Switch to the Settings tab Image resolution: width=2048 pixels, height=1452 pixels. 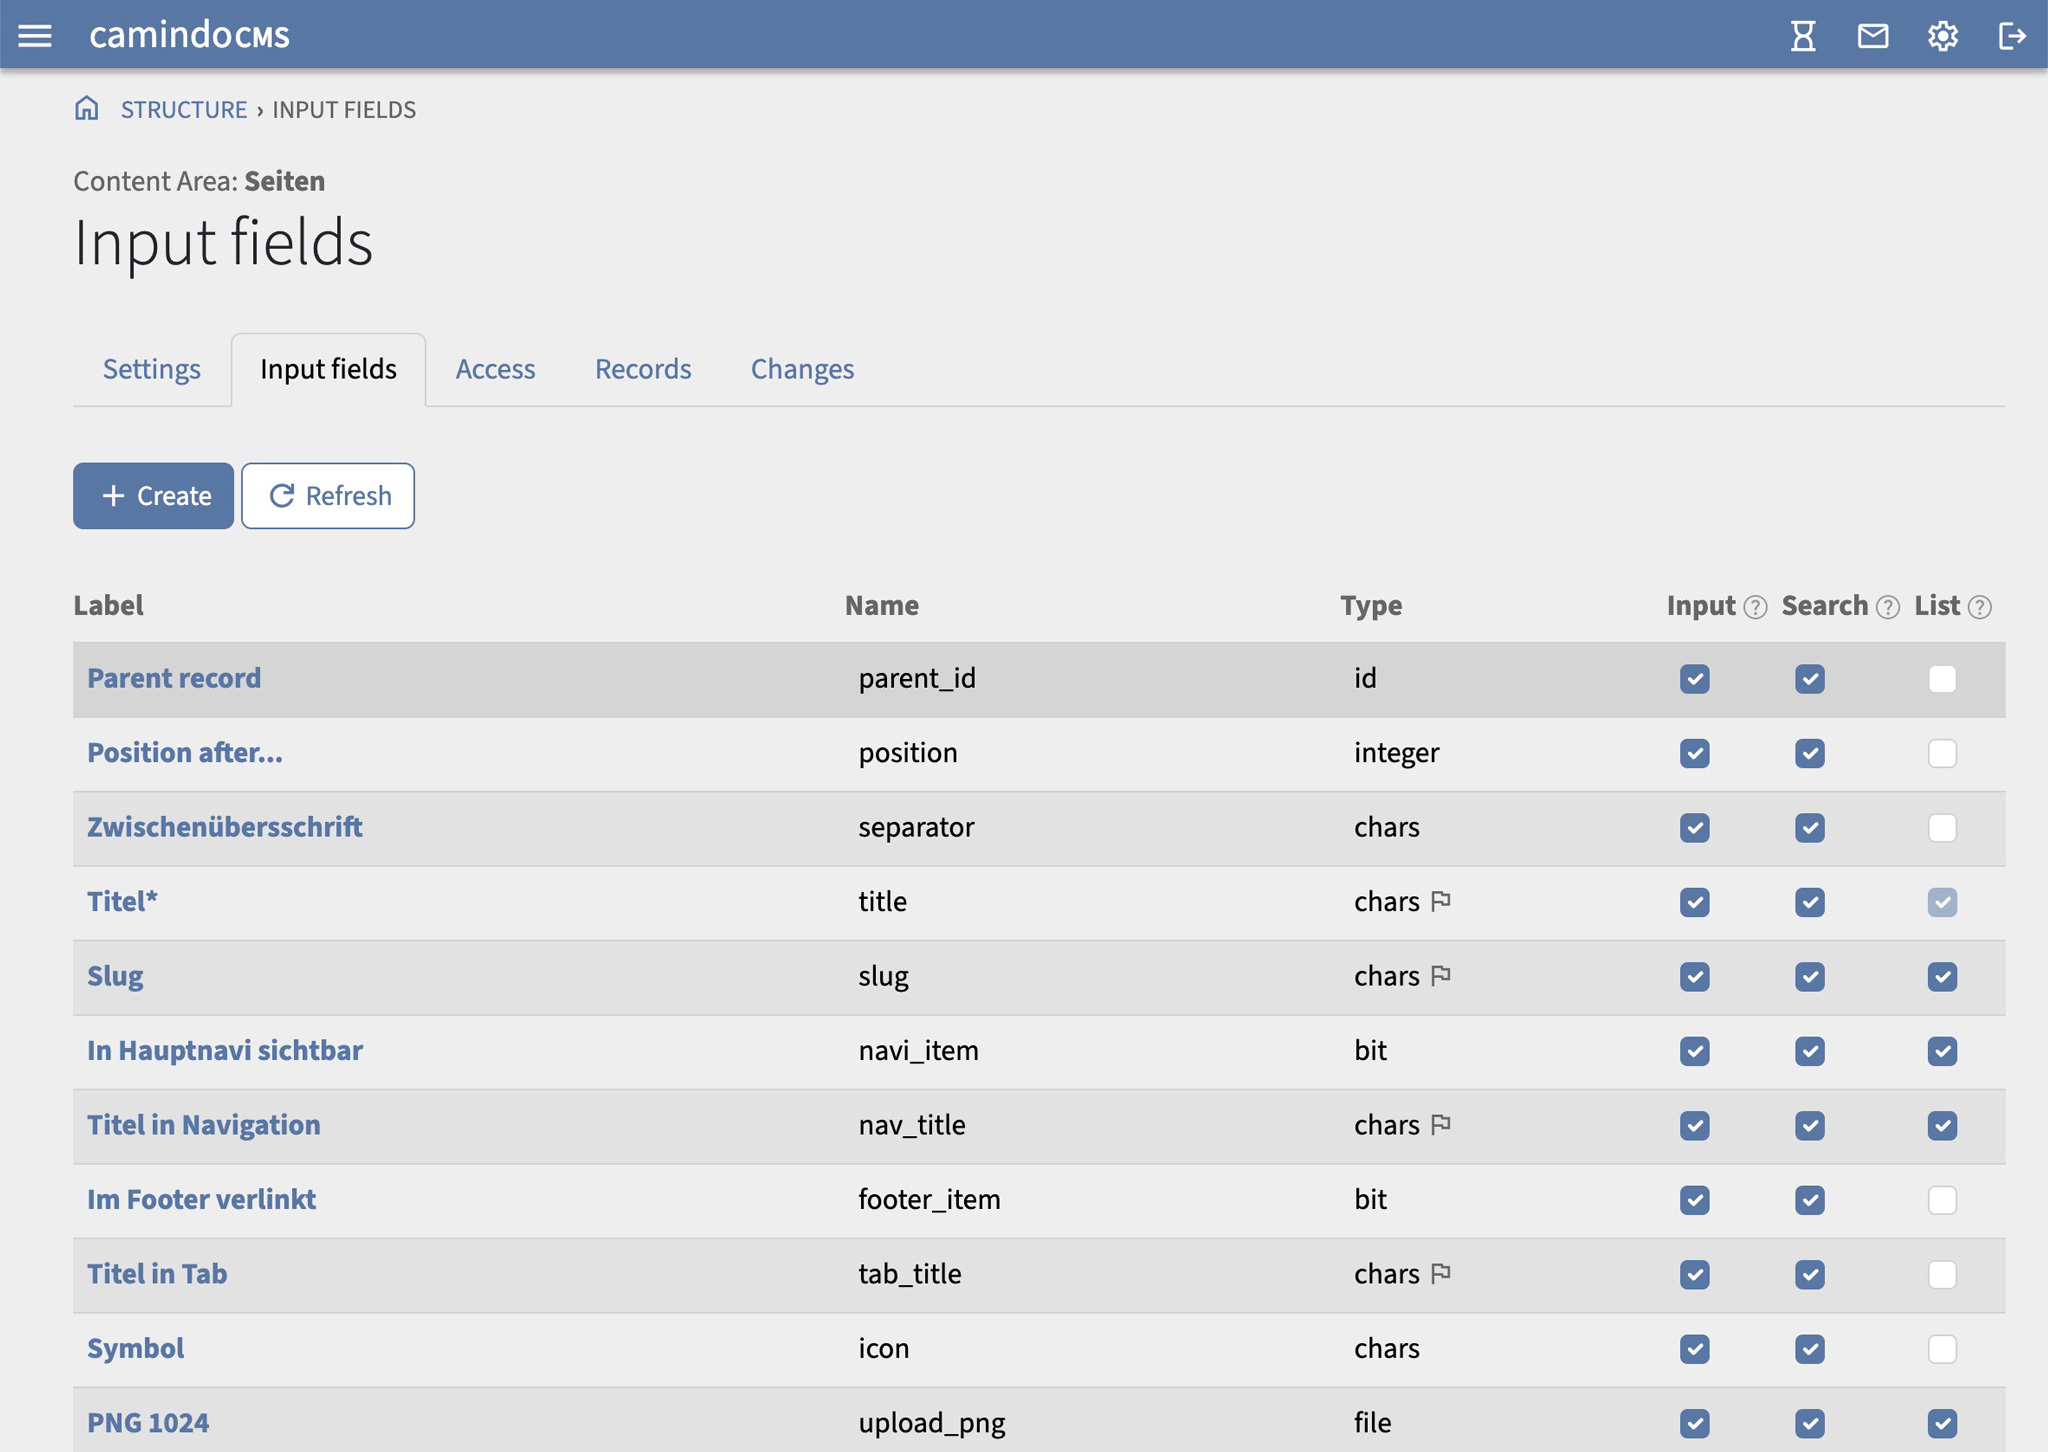152,369
